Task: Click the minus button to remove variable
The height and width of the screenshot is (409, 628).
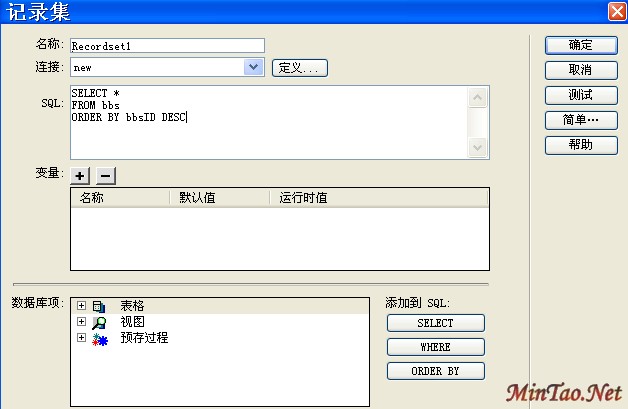Action: click(x=105, y=175)
